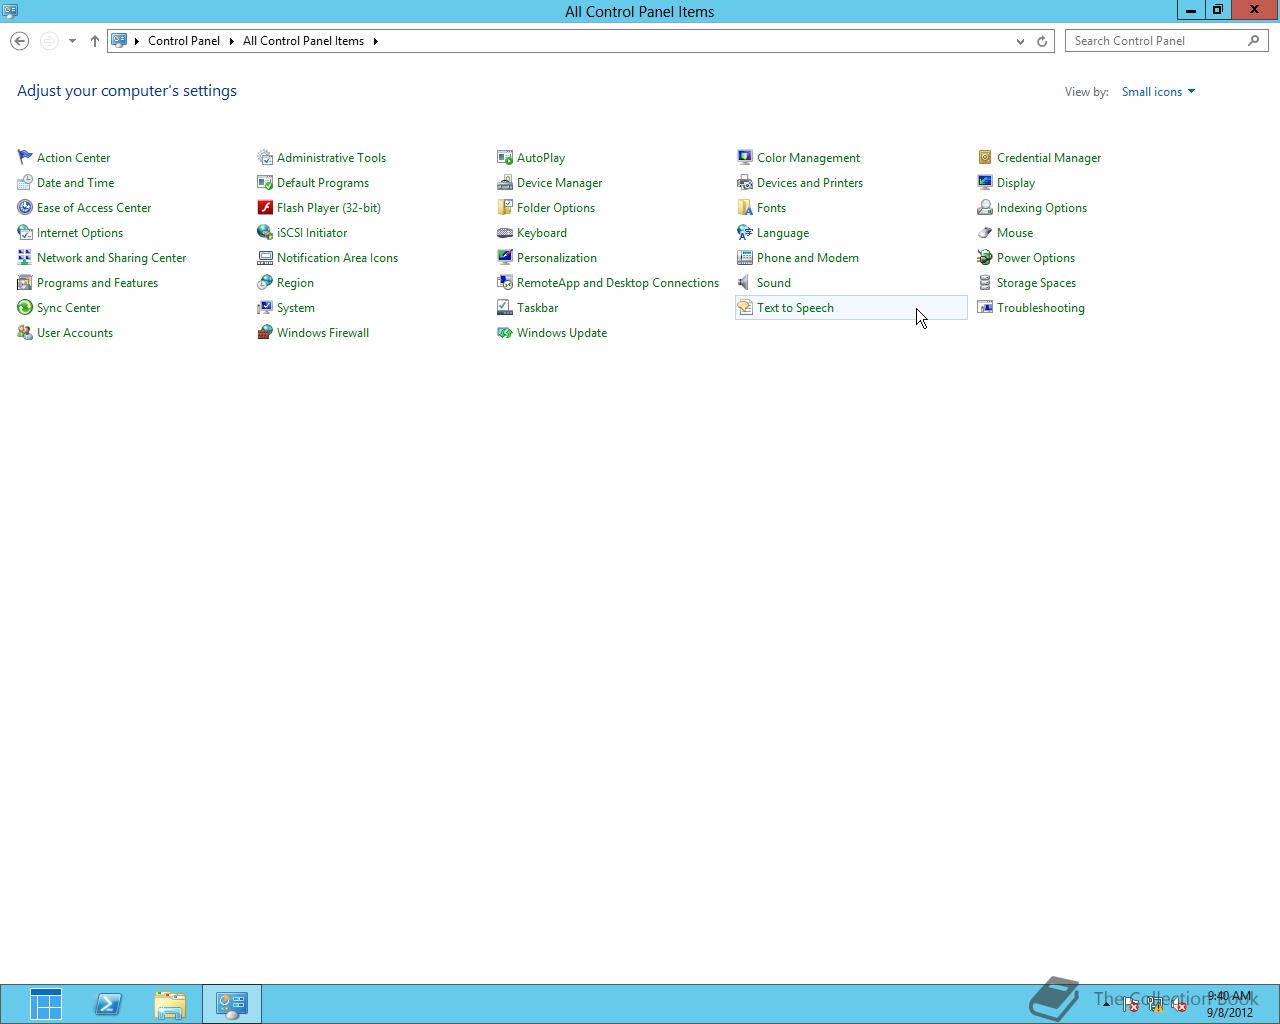Click the Storage Spaces icon
The image size is (1280, 1024).
985,282
